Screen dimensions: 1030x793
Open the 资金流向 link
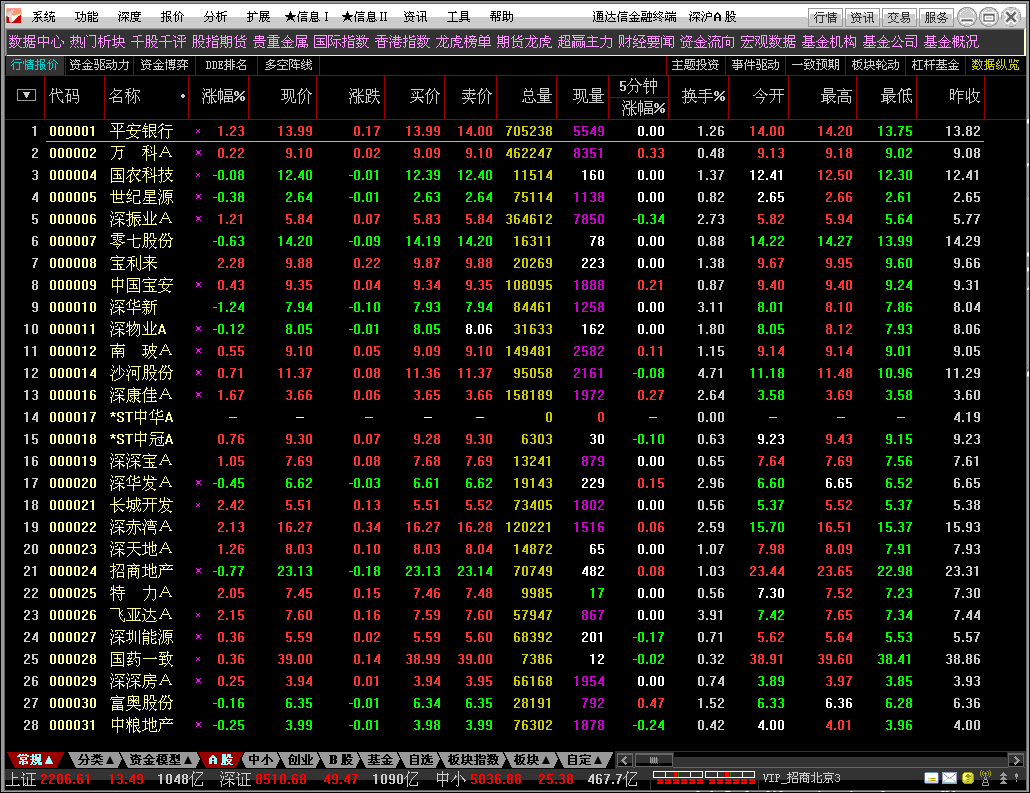click(x=707, y=42)
